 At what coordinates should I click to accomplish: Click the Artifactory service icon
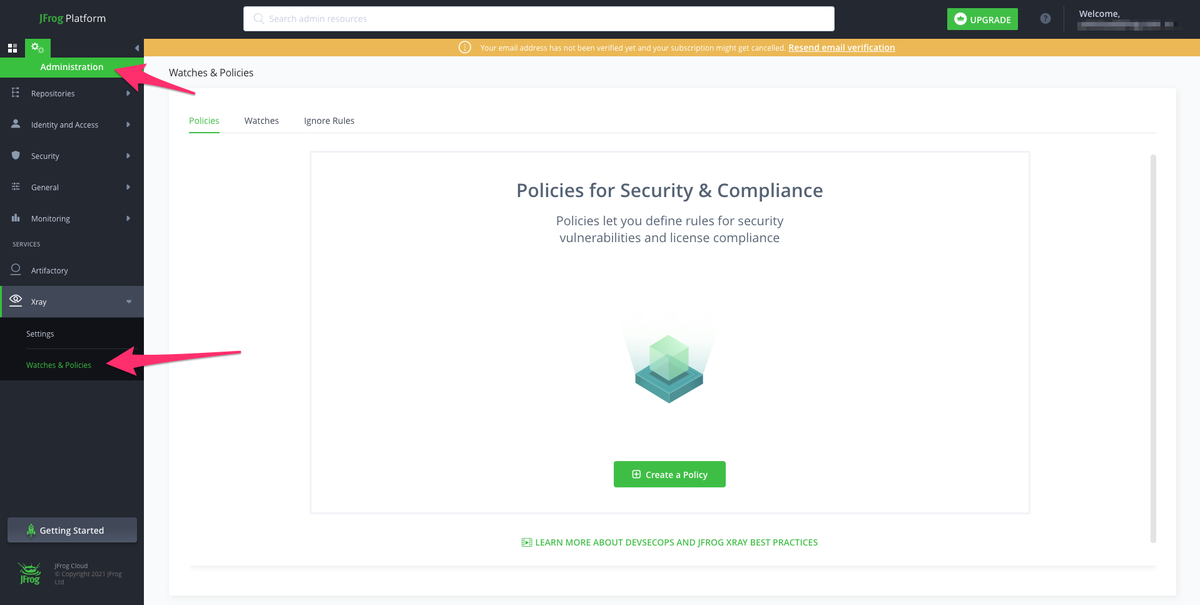tap(15, 270)
